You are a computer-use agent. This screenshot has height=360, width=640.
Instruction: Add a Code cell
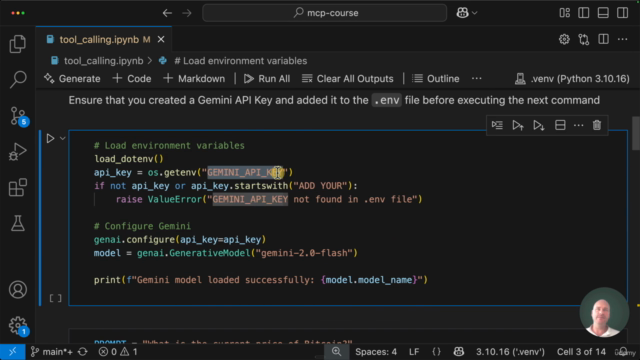(132, 78)
